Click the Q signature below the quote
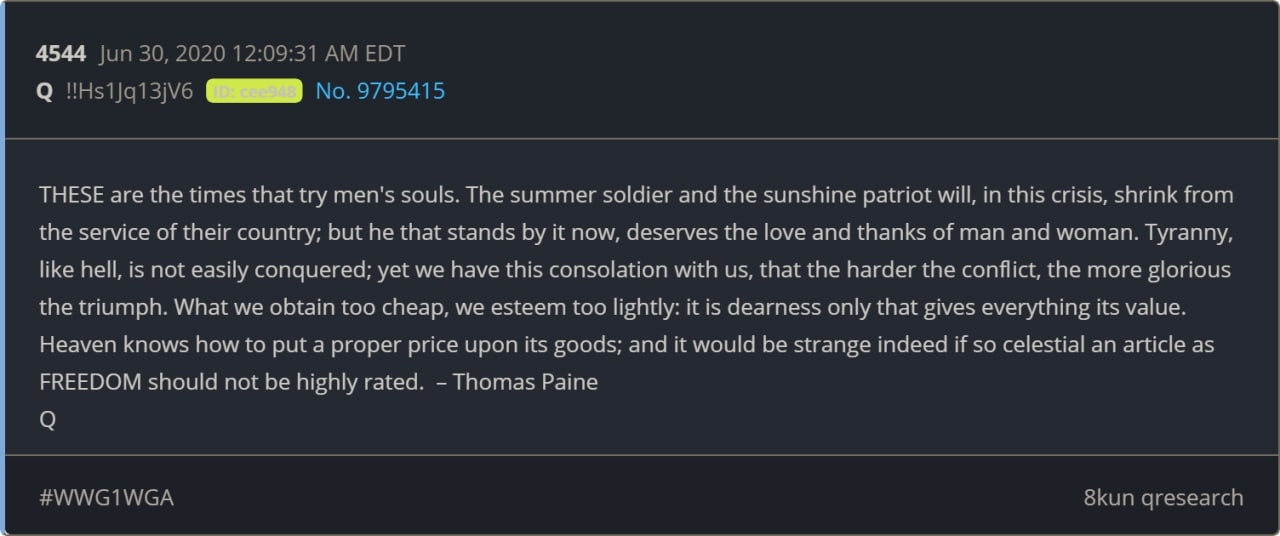The image size is (1280, 536). (x=47, y=420)
